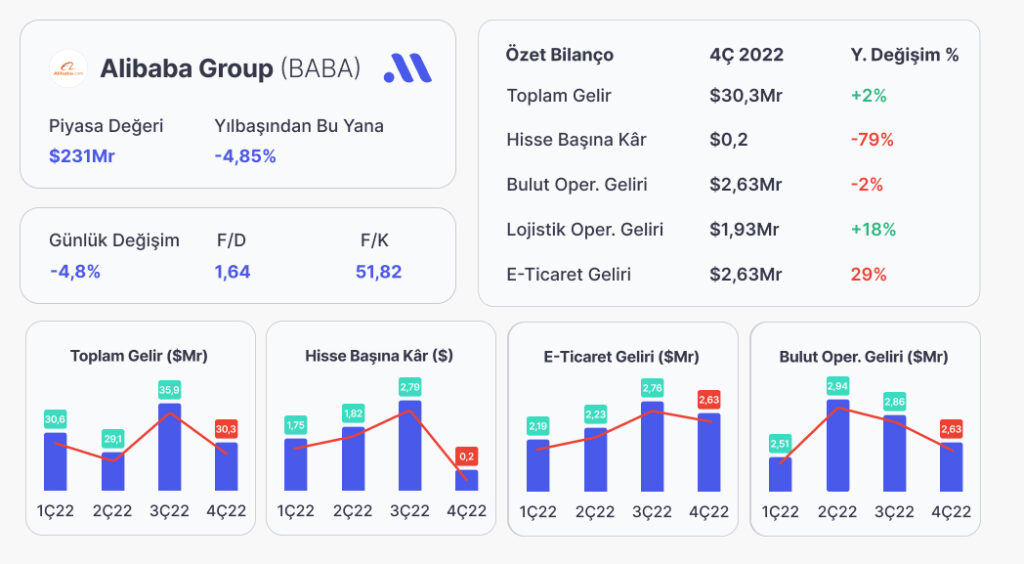The image size is (1024, 564).
Task: Click the 1,75 label in EPS chart
Action: [x=295, y=425]
